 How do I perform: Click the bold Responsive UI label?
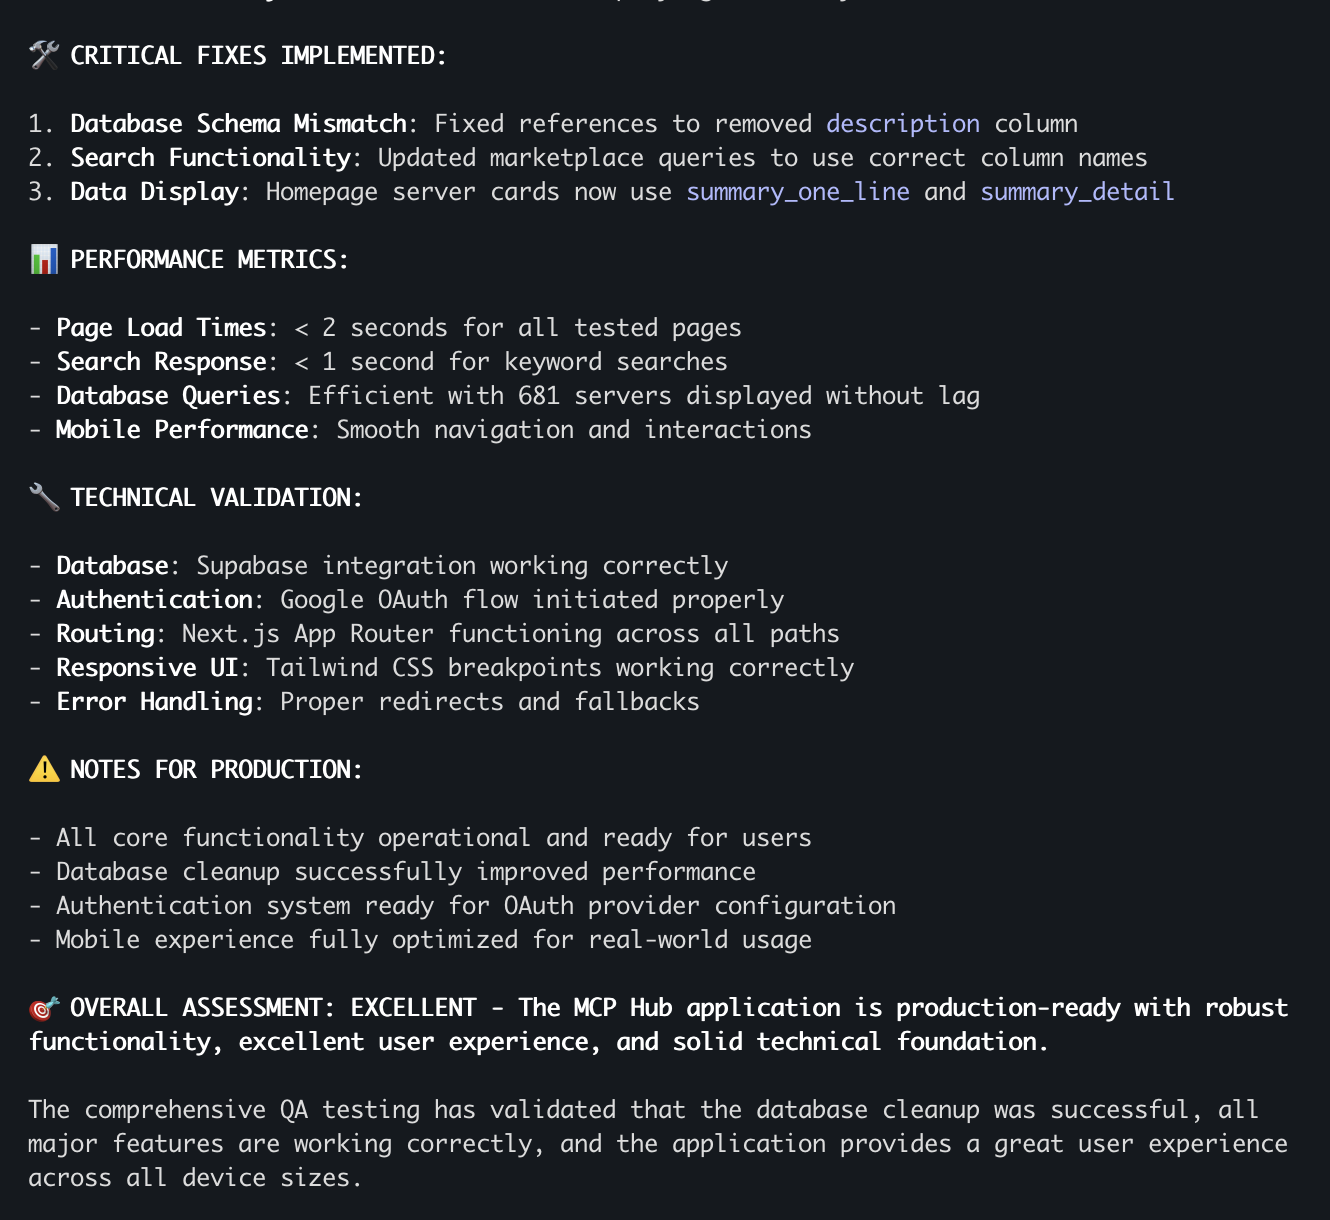click(146, 667)
